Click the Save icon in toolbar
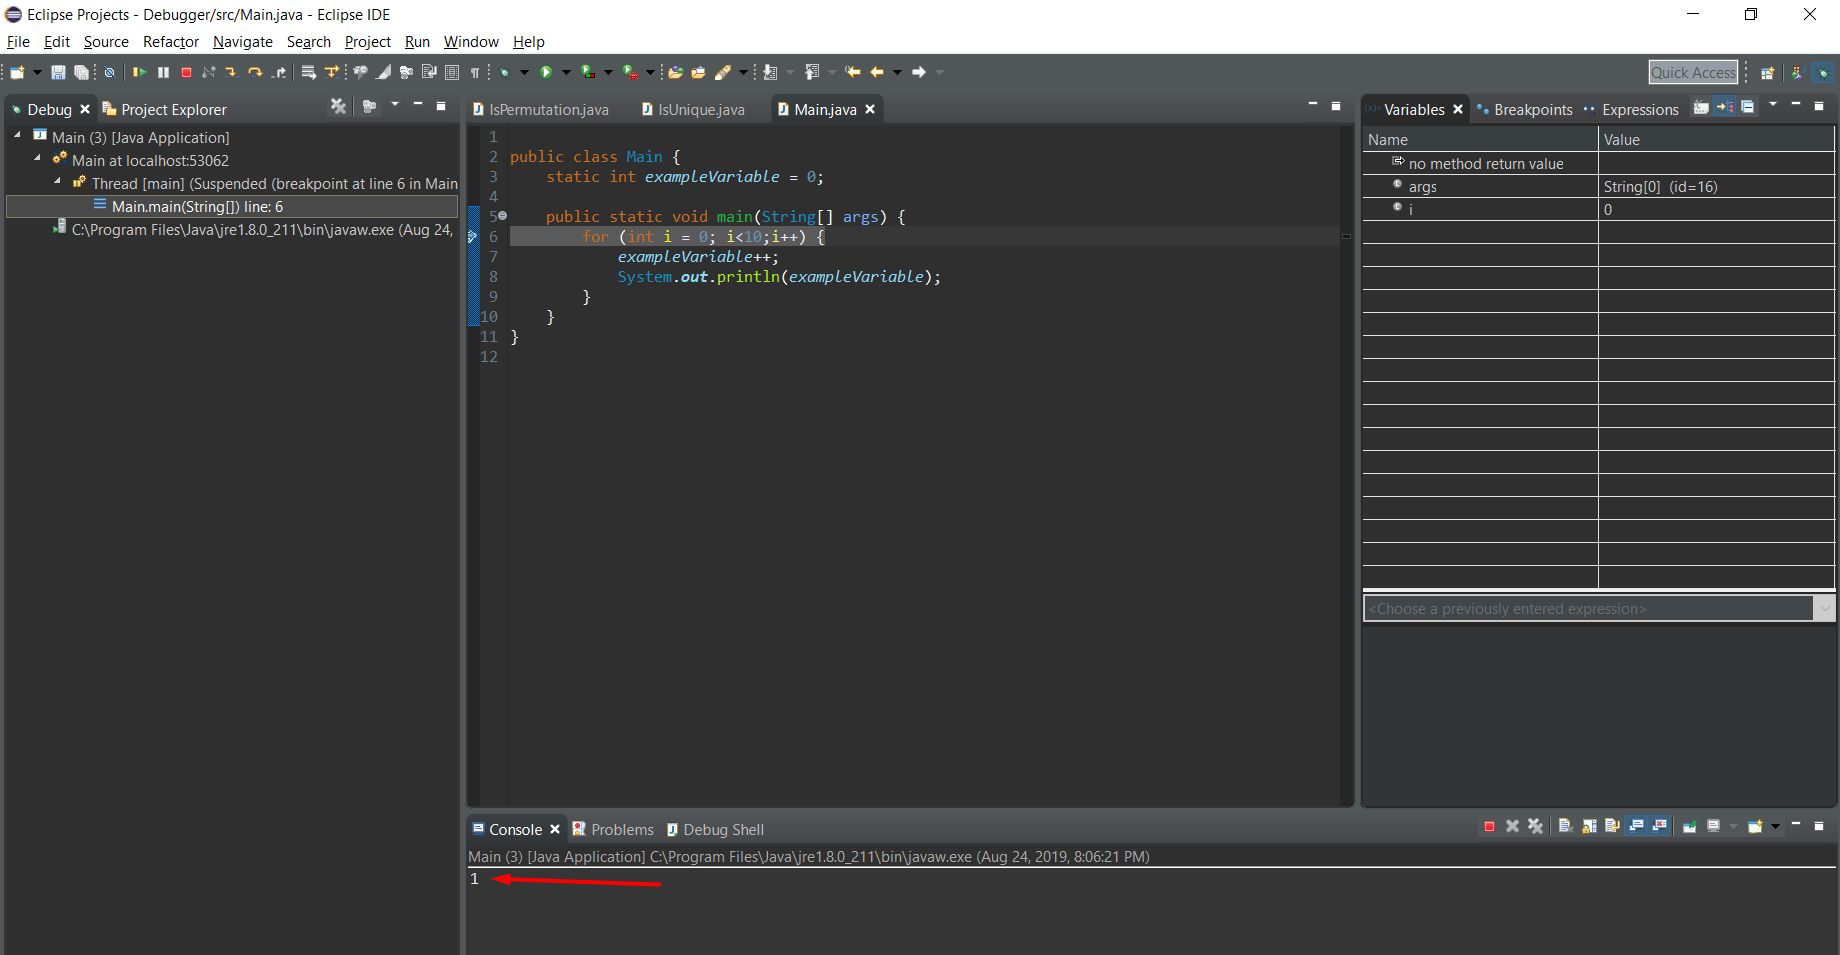The image size is (1840, 955). pos(58,72)
